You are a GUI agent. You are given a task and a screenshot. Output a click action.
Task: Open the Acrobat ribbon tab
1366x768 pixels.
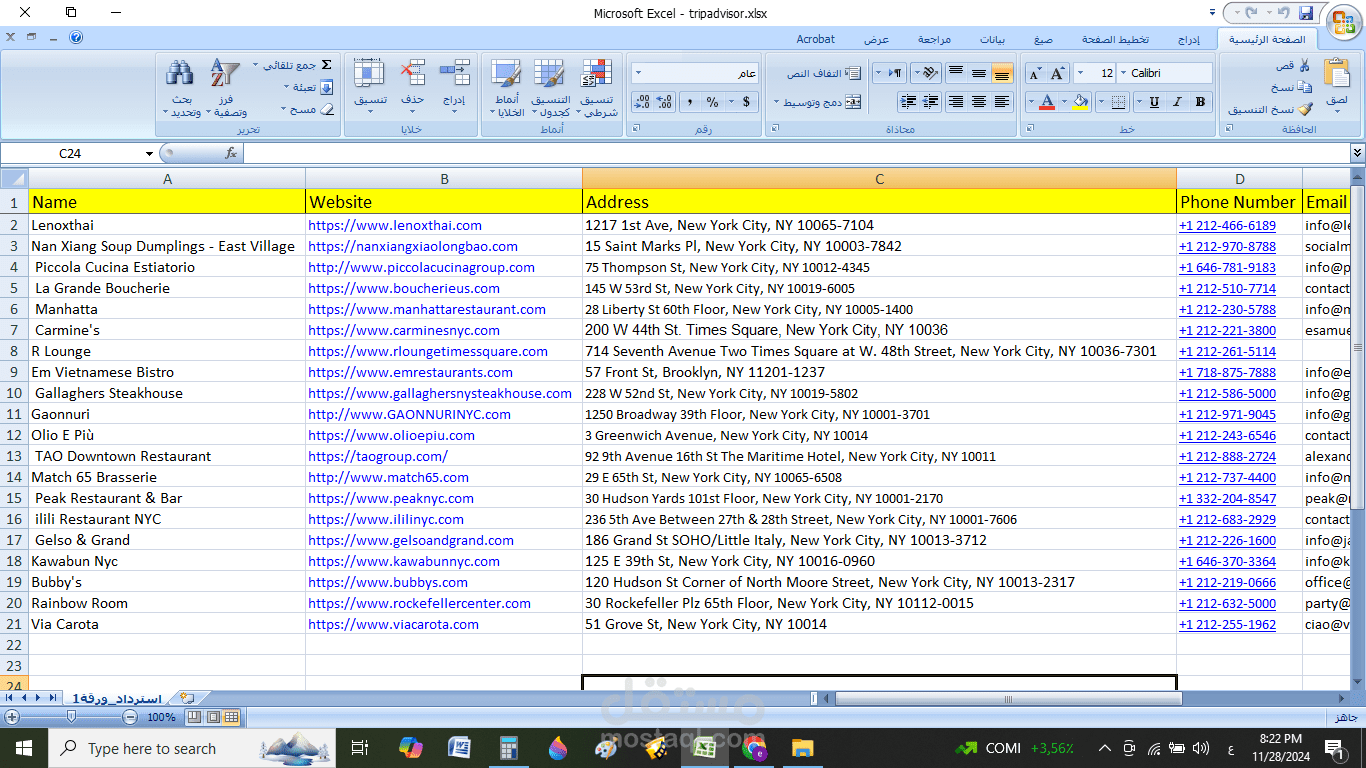coord(815,39)
